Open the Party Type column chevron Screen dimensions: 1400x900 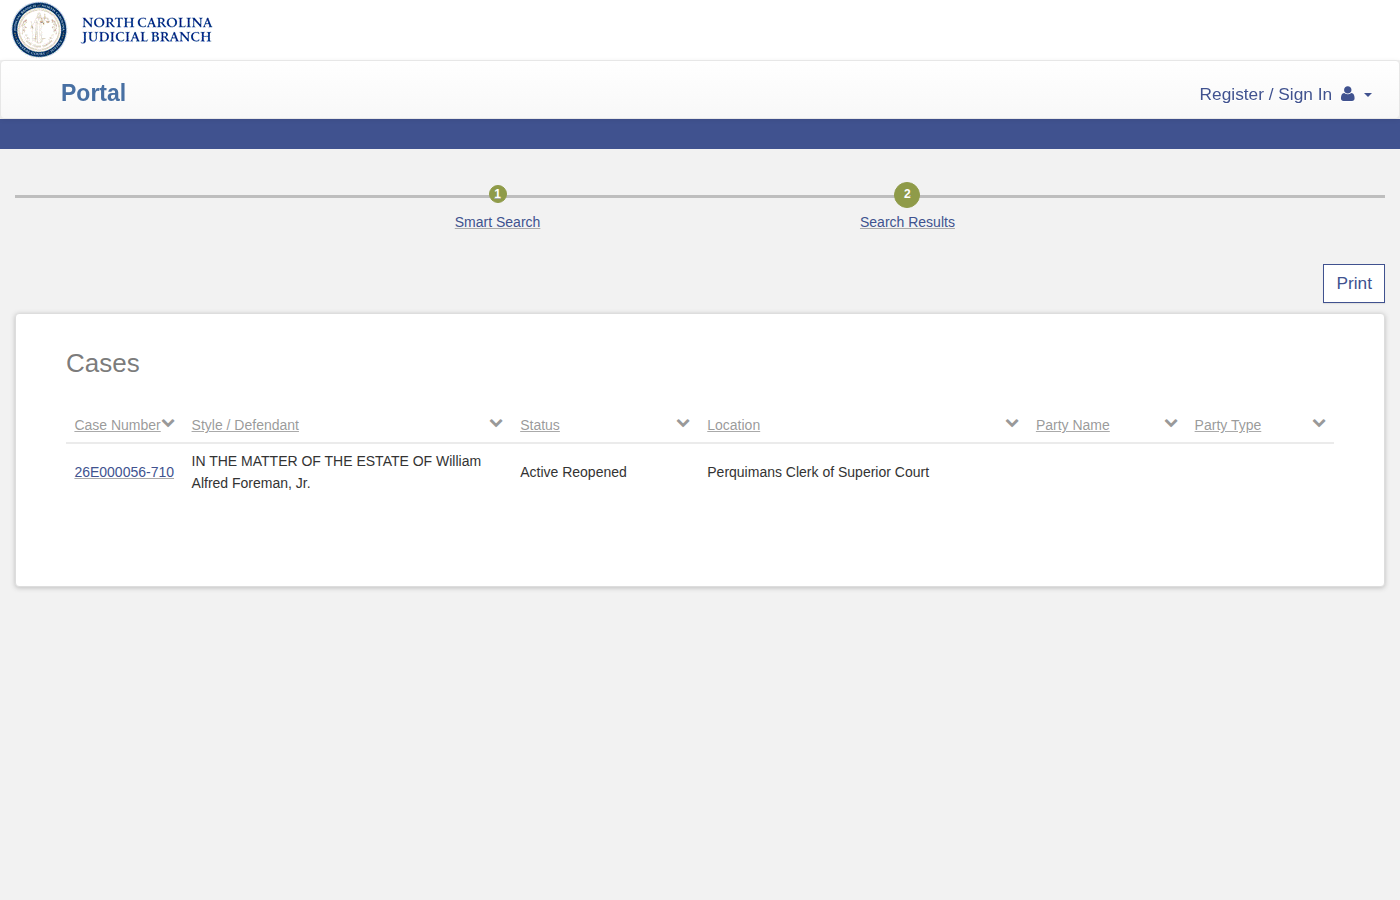(1319, 422)
